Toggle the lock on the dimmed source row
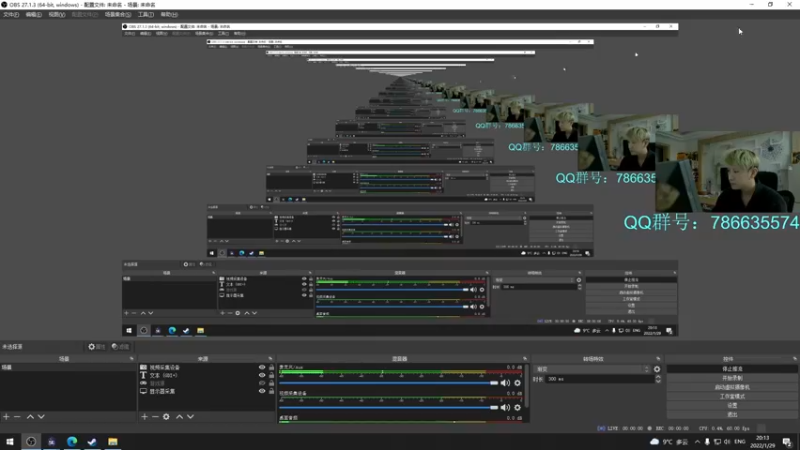800x450 pixels. click(271, 383)
